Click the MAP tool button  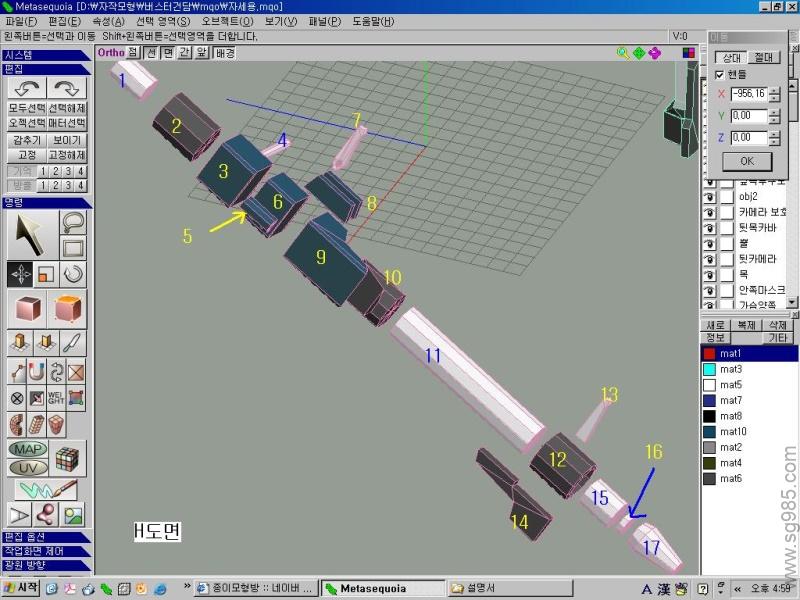28,449
